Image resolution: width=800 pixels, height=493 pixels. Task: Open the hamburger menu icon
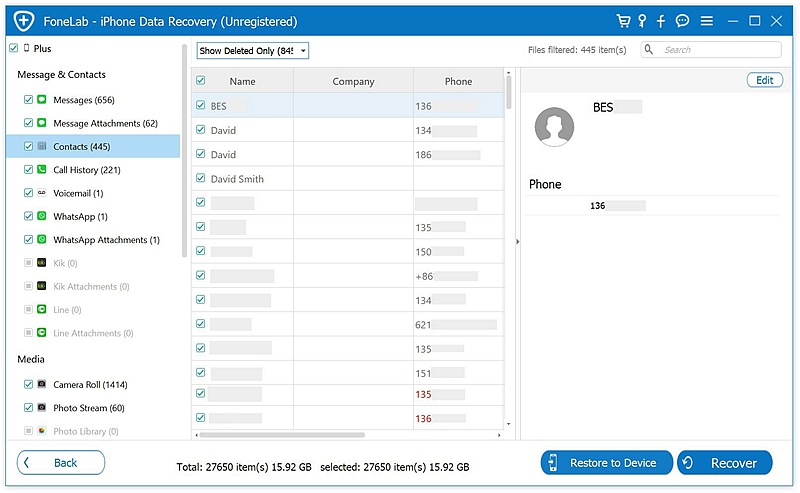[707, 21]
